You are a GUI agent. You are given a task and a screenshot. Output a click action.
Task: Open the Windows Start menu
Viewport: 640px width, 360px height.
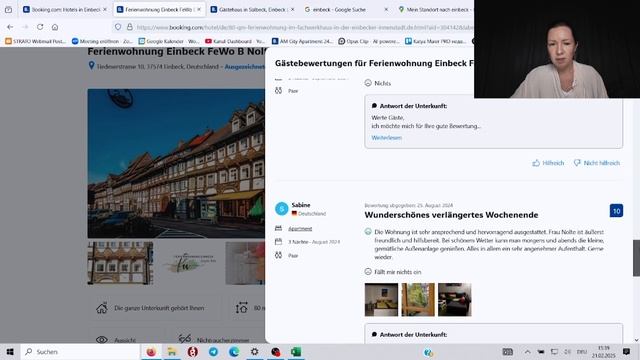(x=10, y=352)
